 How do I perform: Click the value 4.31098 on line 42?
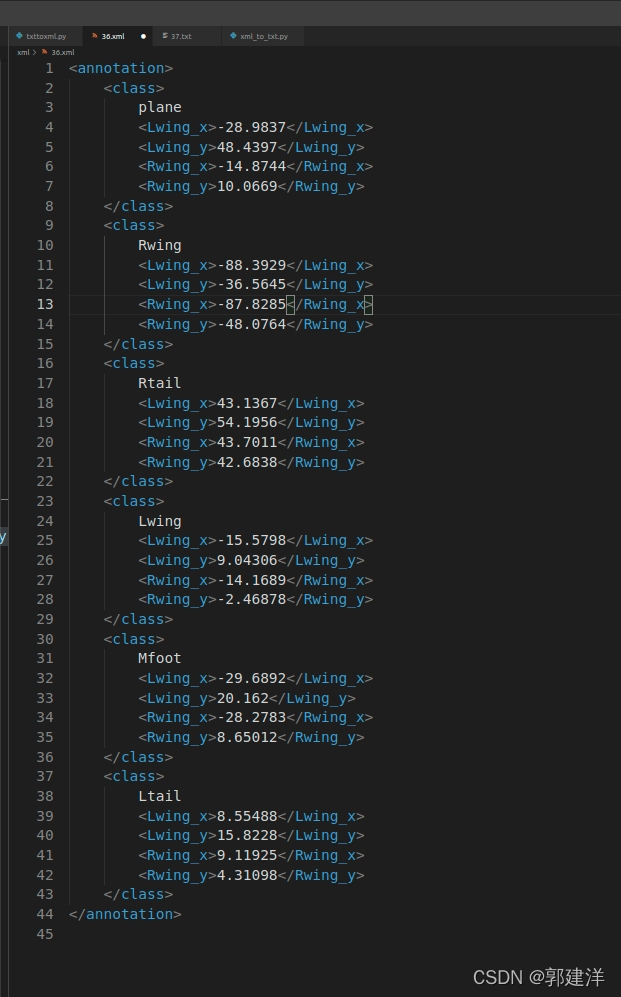[247, 875]
